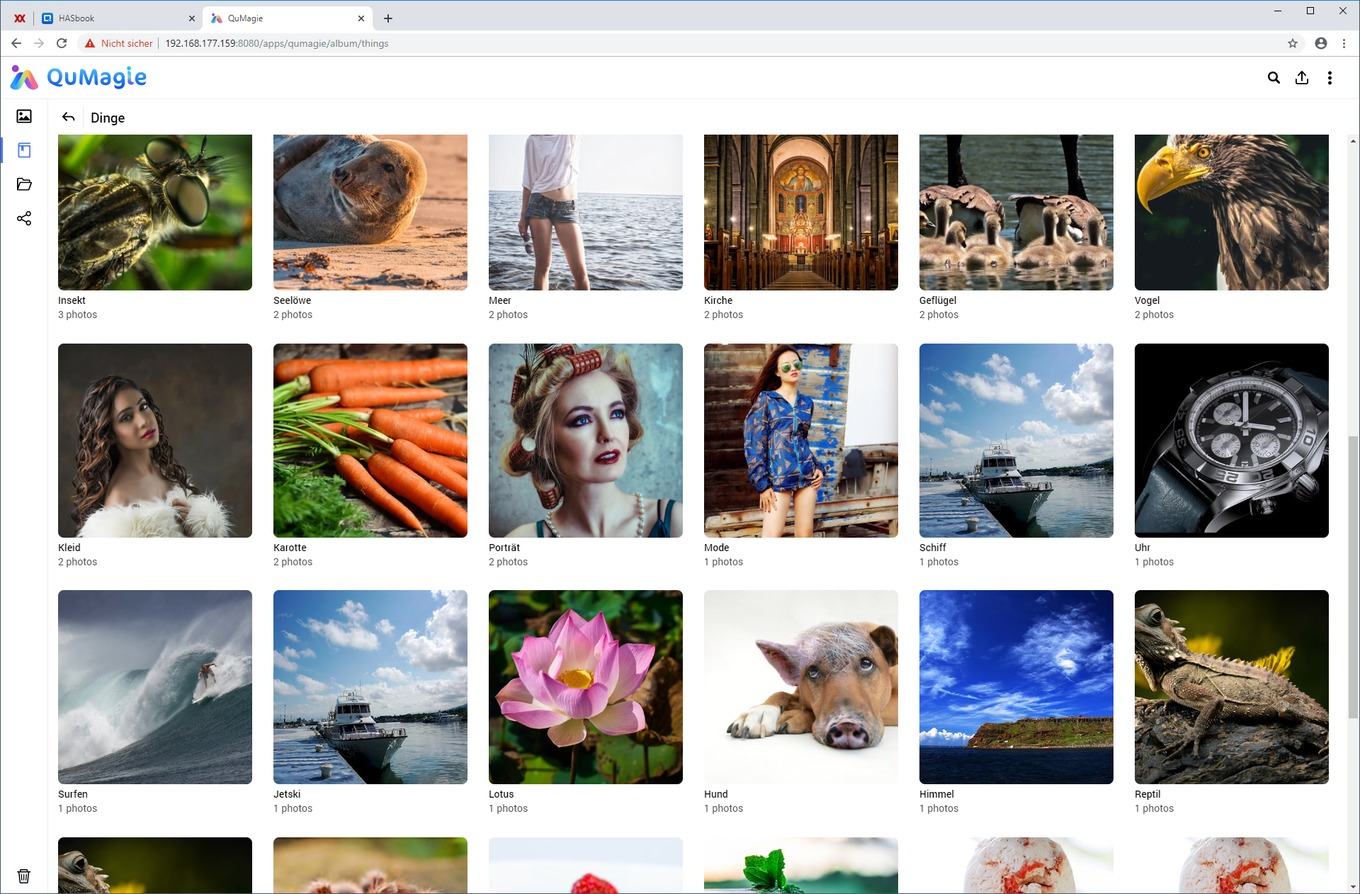The height and width of the screenshot is (894, 1360).
Task: Open the Albums view in sidebar
Action: pyautogui.click(x=24, y=150)
